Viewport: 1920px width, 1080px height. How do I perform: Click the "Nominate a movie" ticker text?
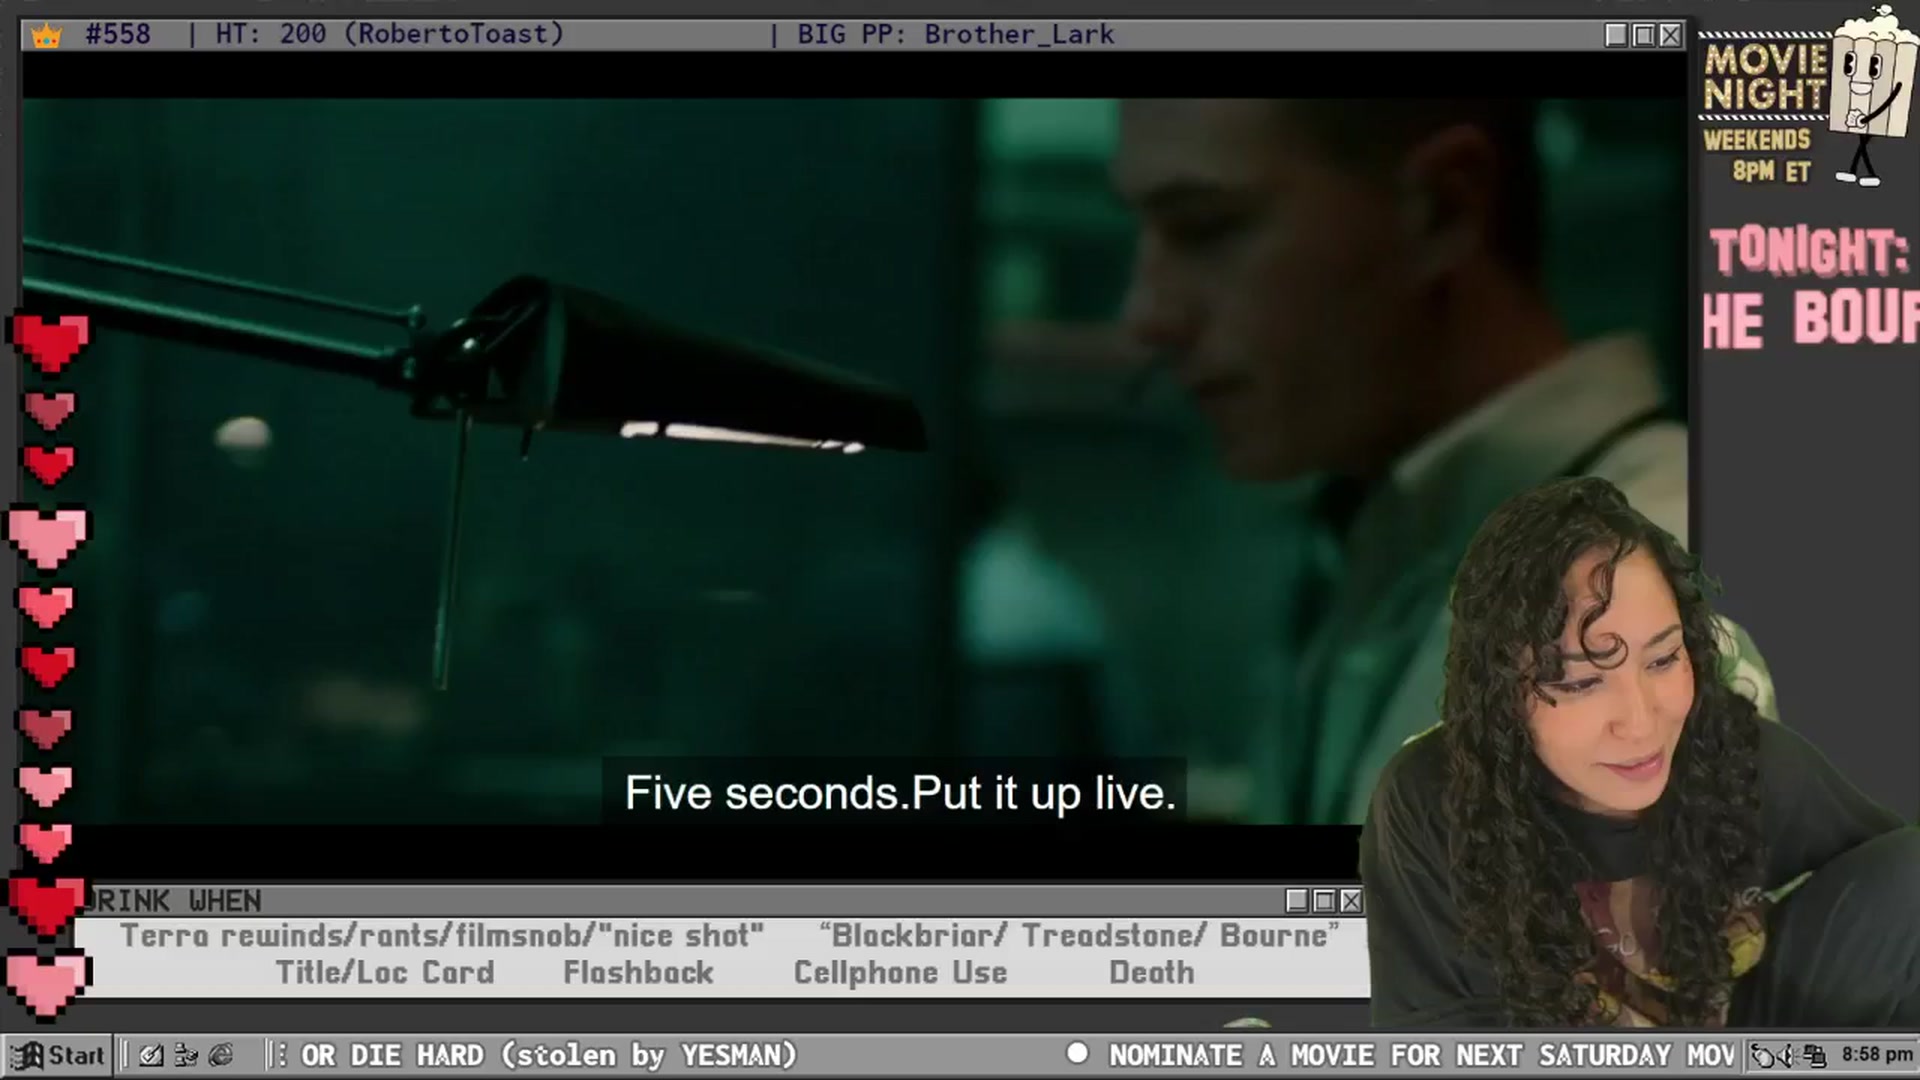tap(1422, 1055)
